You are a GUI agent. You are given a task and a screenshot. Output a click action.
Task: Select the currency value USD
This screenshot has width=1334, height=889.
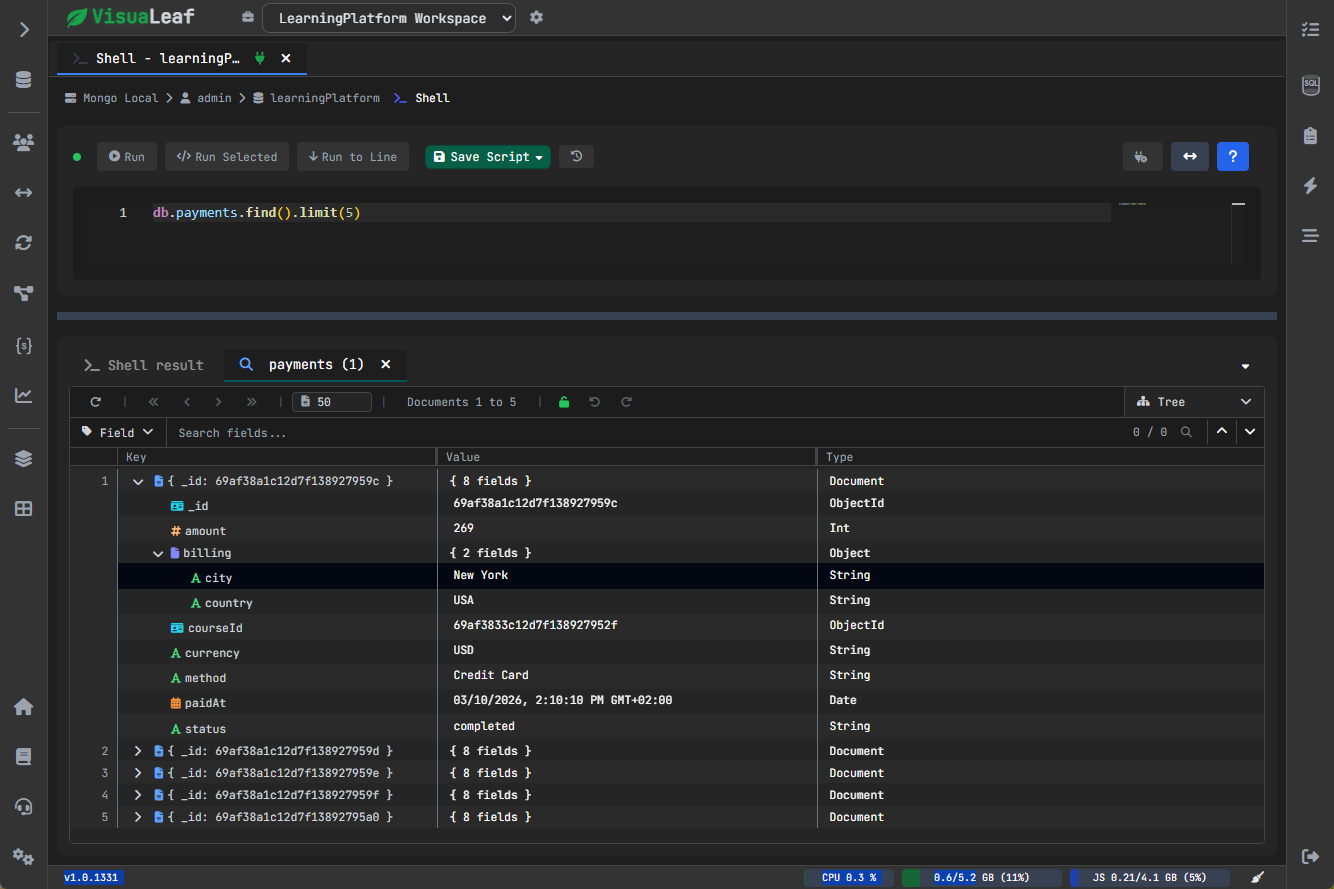point(464,650)
